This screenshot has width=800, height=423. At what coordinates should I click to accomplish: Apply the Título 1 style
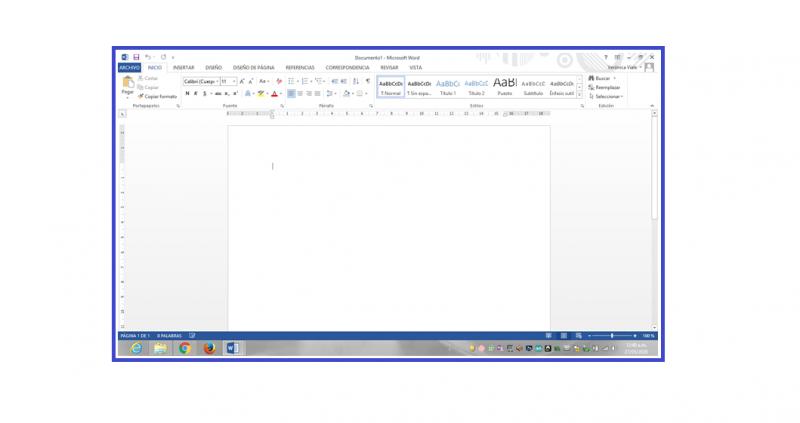click(x=448, y=86)
